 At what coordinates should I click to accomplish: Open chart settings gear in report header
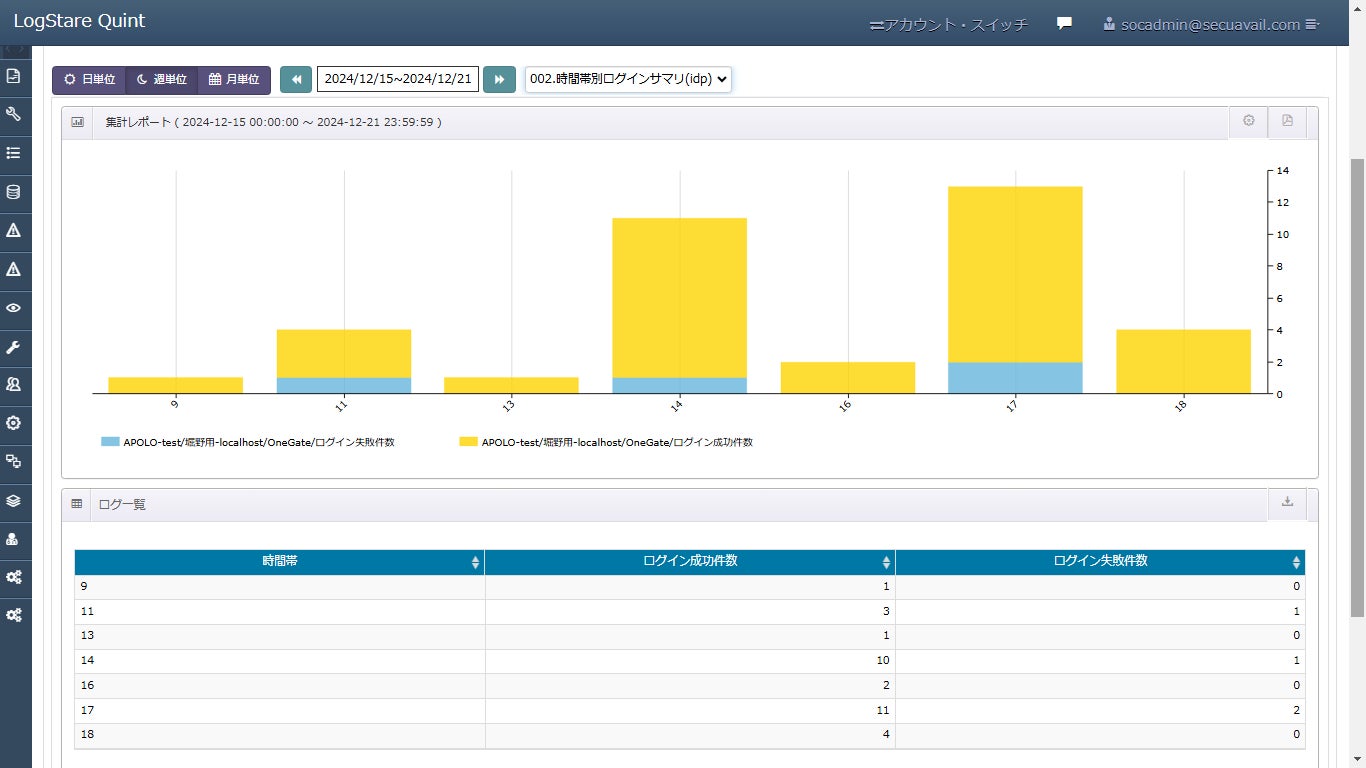coord(1248,121)
